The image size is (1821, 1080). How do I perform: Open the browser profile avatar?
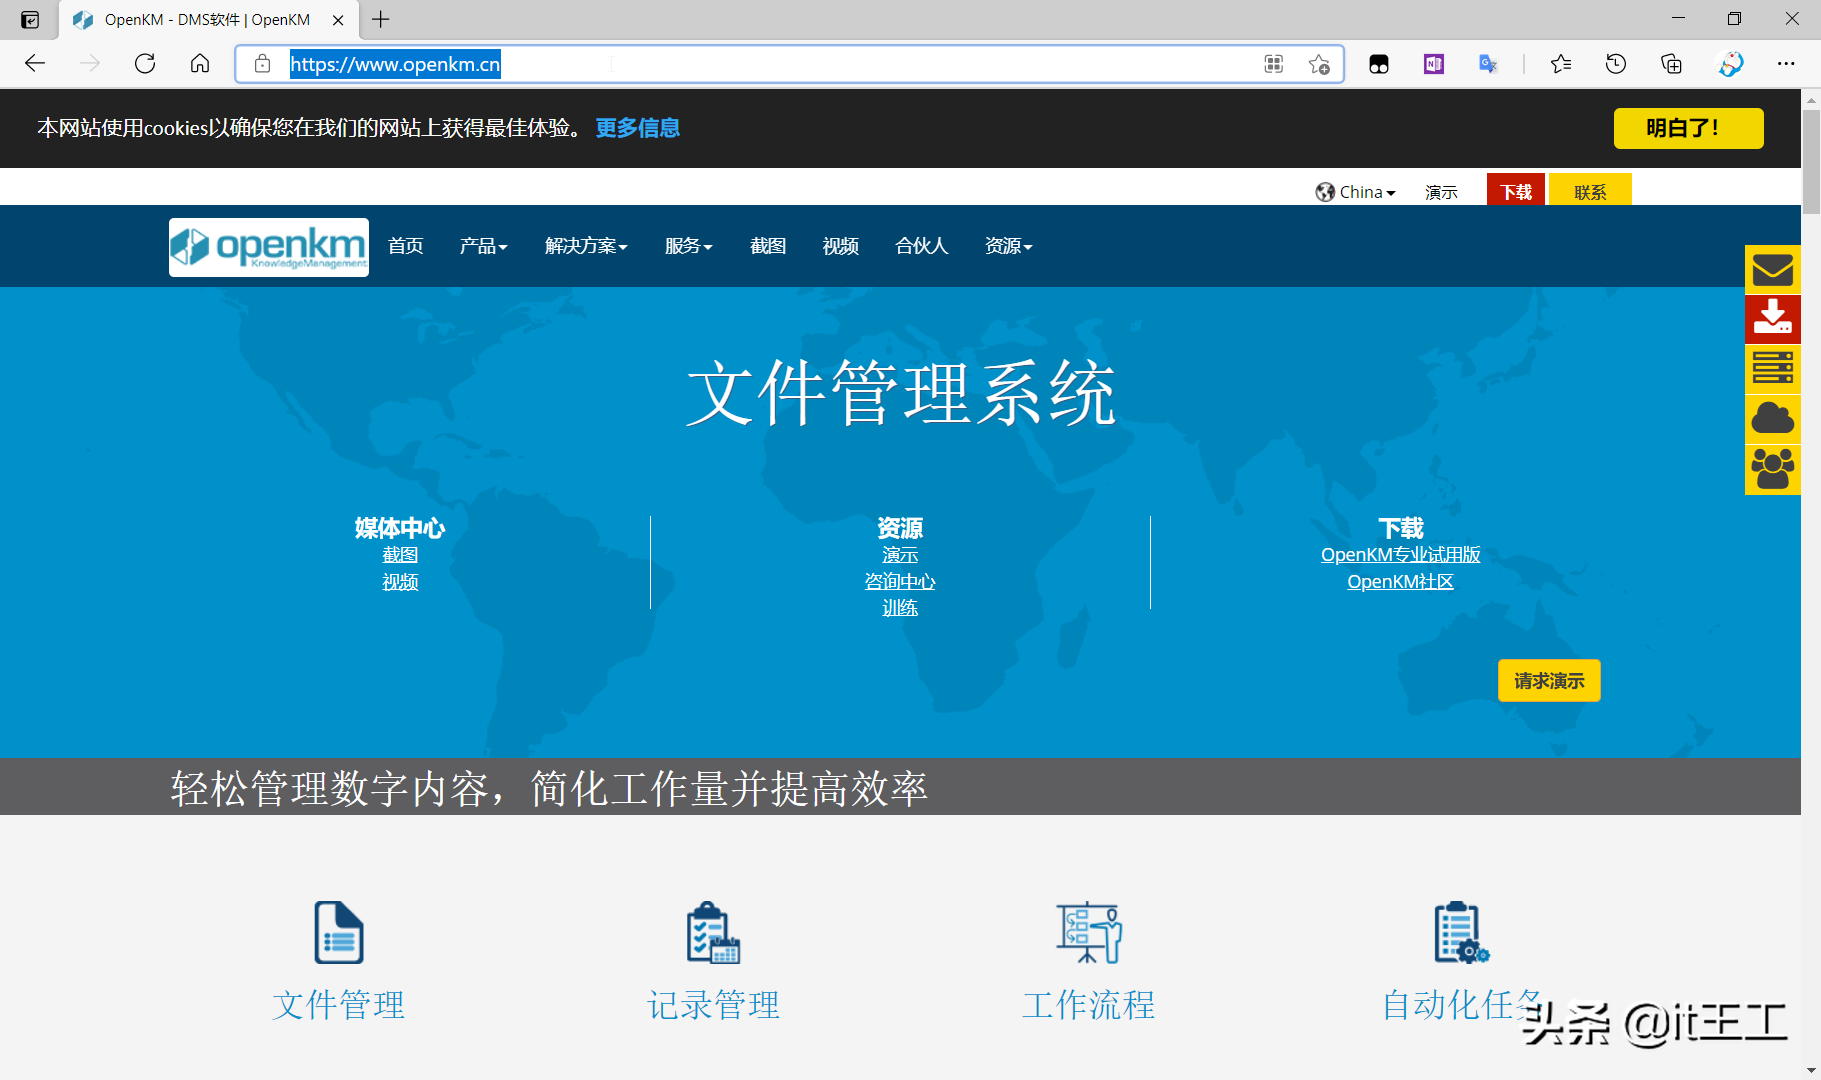[1730, 64]
